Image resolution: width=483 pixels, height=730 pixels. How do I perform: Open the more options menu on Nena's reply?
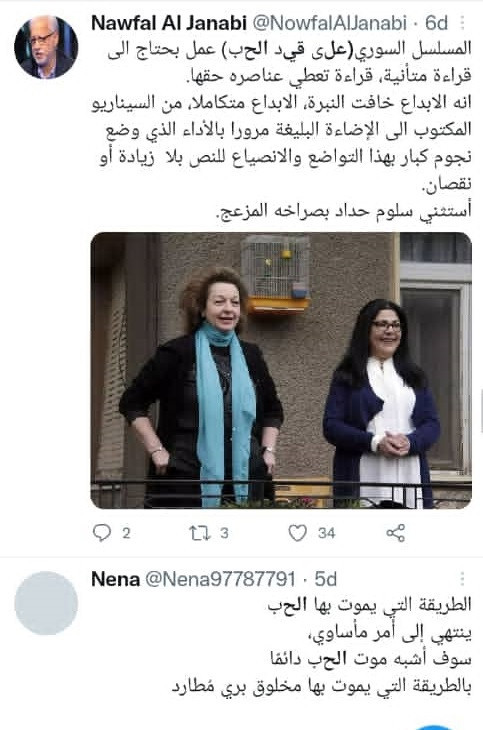[462, 579]
